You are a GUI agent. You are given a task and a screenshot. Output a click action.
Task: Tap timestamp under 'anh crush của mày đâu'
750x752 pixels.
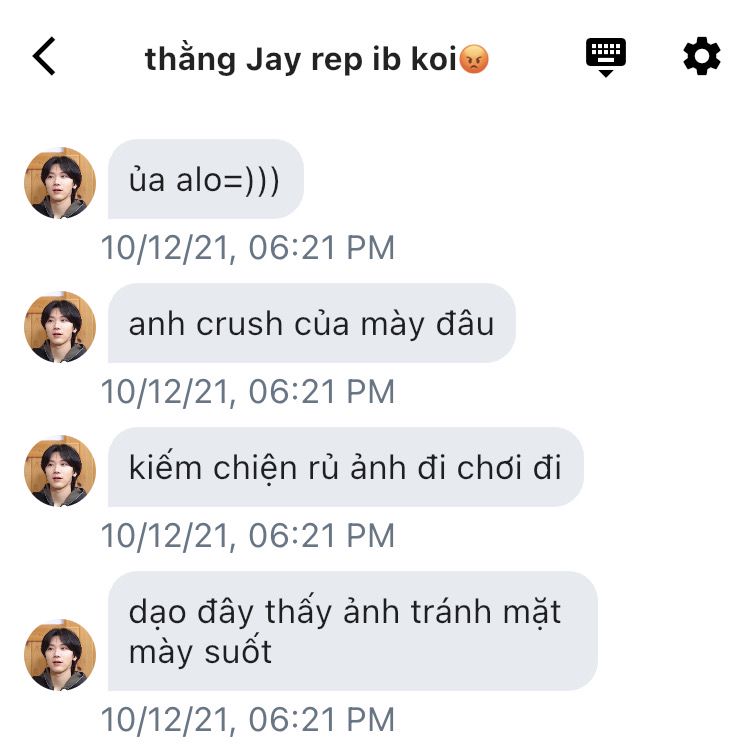pyautogui.click(x=248, y=392)
